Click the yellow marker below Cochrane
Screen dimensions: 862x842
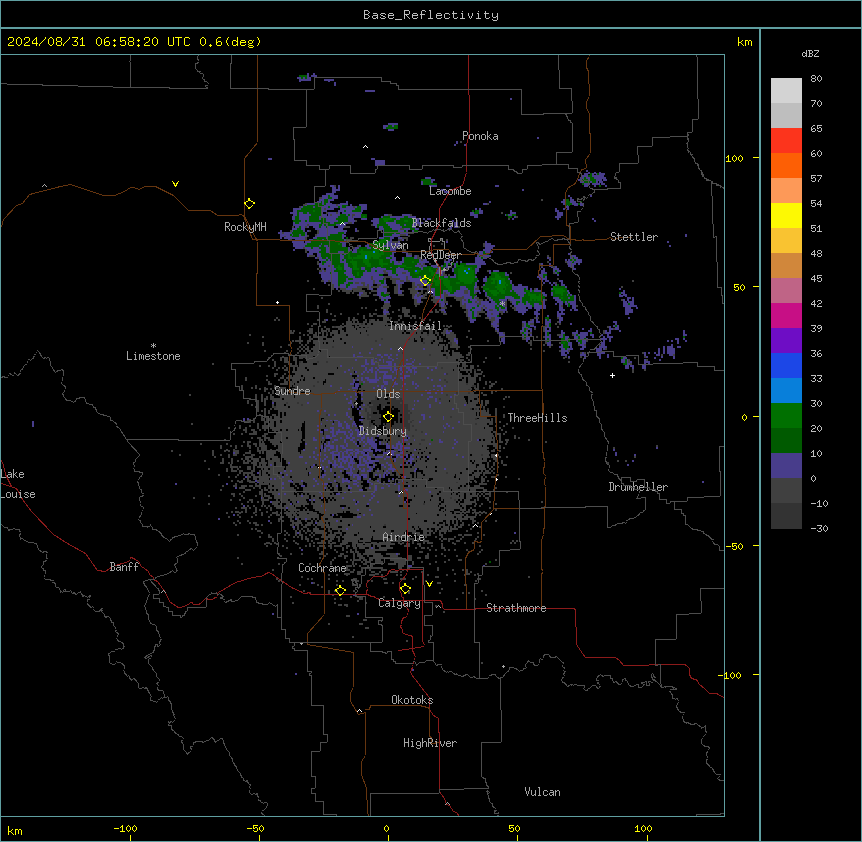340,590
